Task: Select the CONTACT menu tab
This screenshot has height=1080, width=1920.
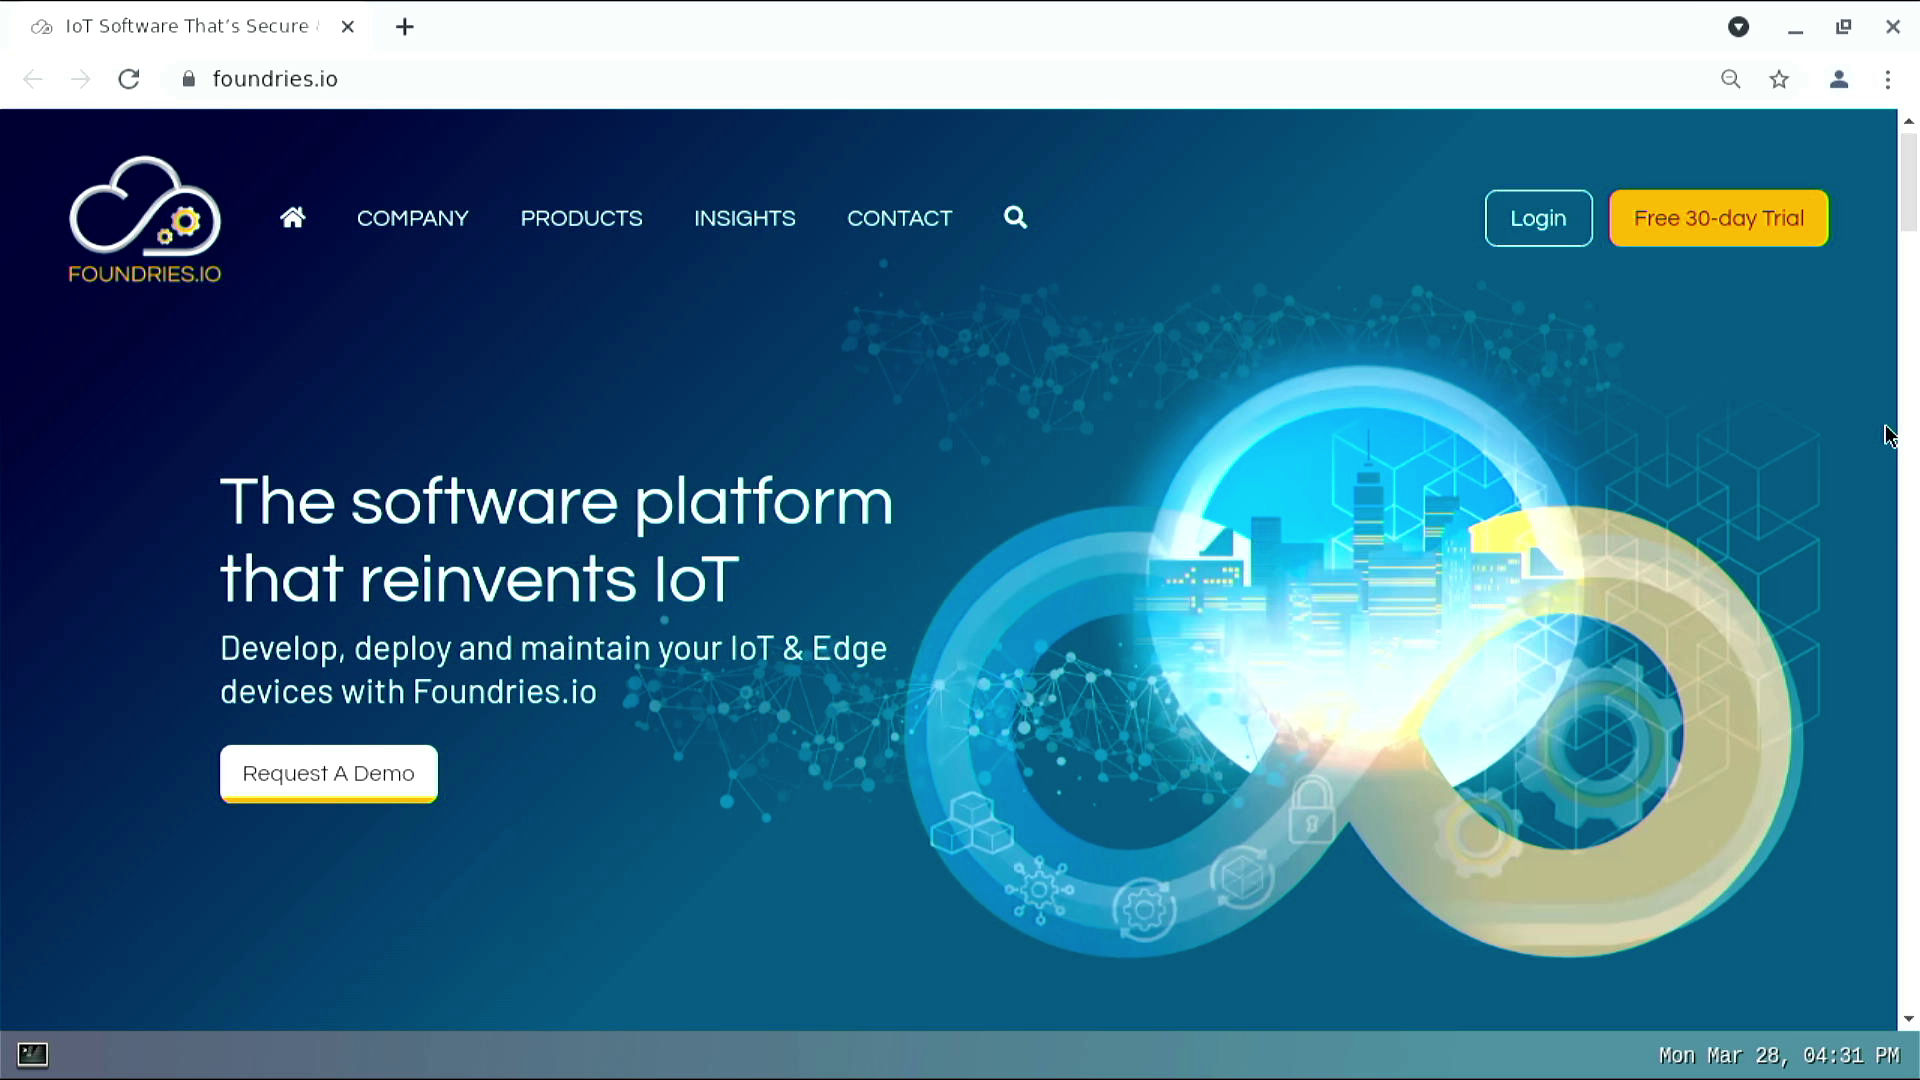Action: (x=898, y=218)
